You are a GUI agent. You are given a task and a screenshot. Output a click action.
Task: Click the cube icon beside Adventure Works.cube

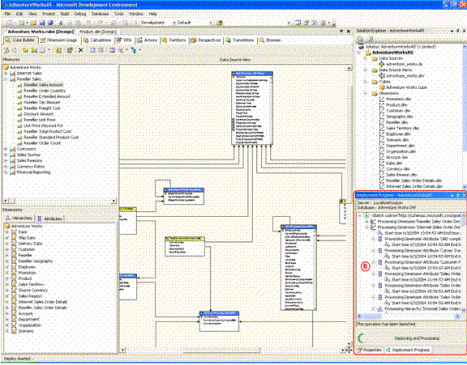click(382, 87)
